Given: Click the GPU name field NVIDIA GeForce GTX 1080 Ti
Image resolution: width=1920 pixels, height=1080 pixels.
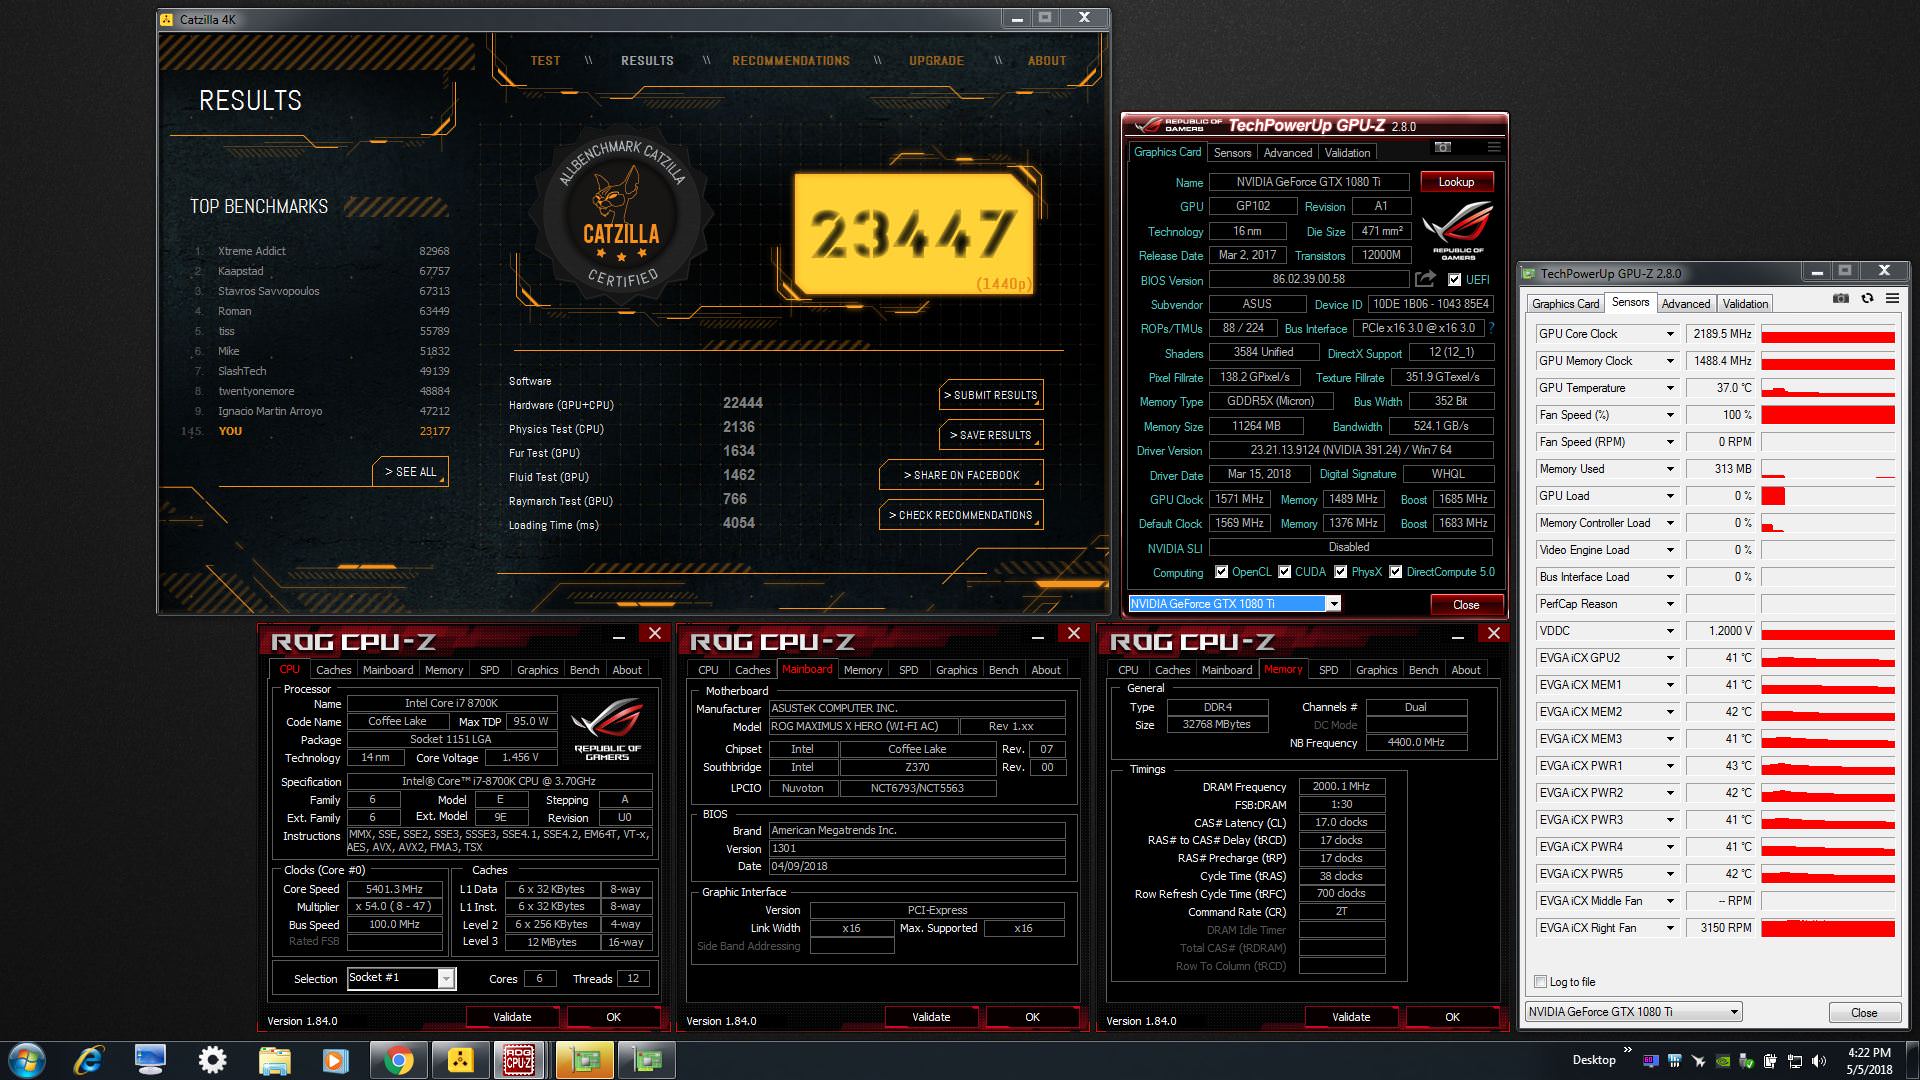Looking at the screenshot, I should 1309,182.
